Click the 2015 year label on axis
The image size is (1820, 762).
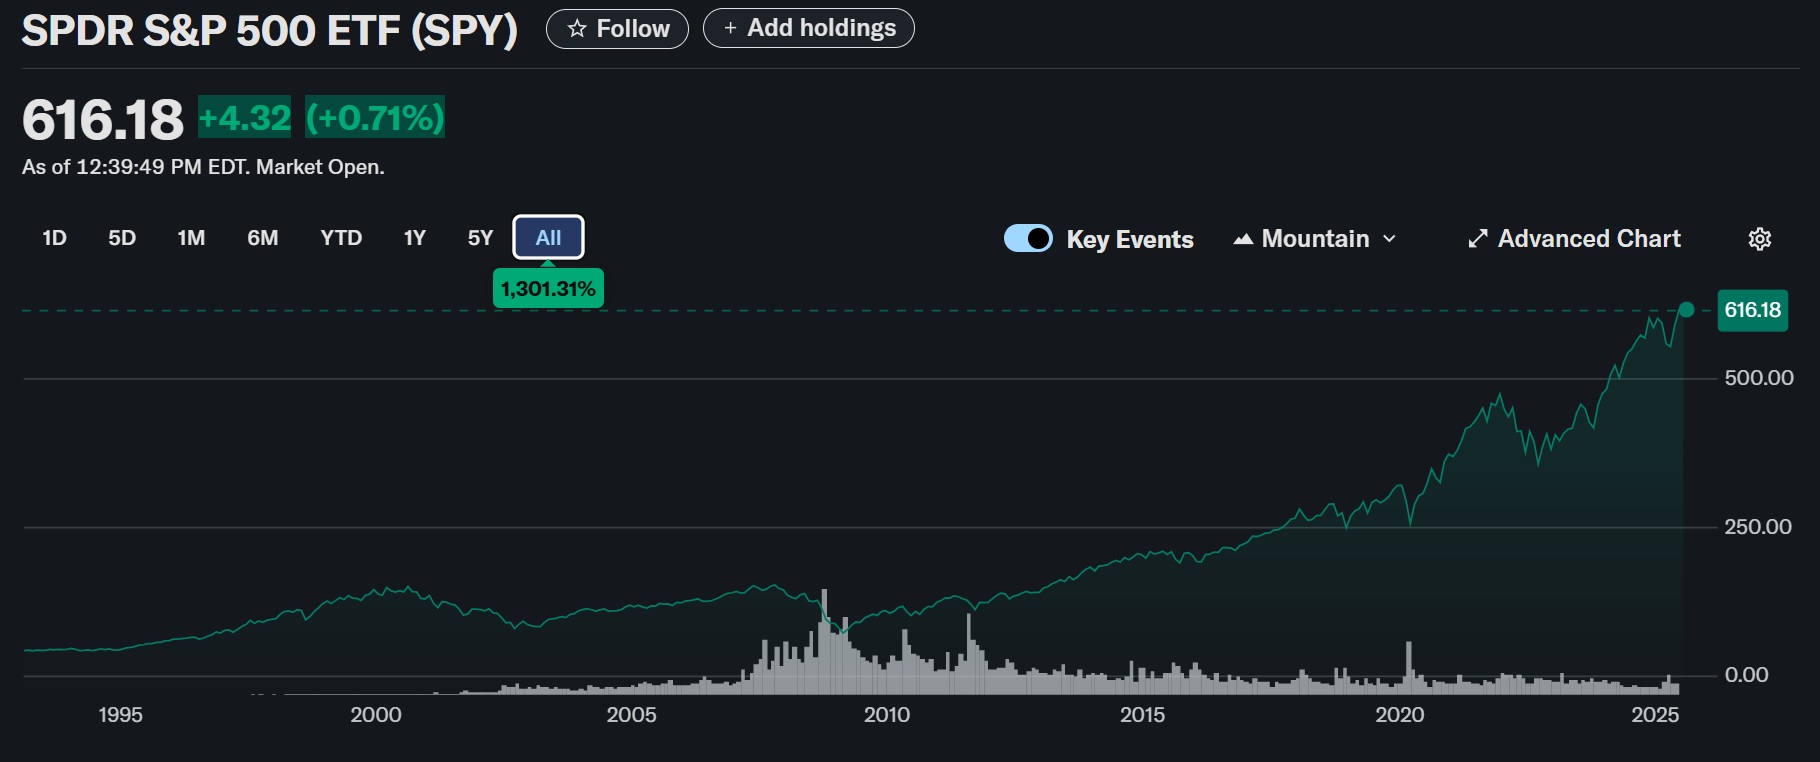[x=1142, y=715]
